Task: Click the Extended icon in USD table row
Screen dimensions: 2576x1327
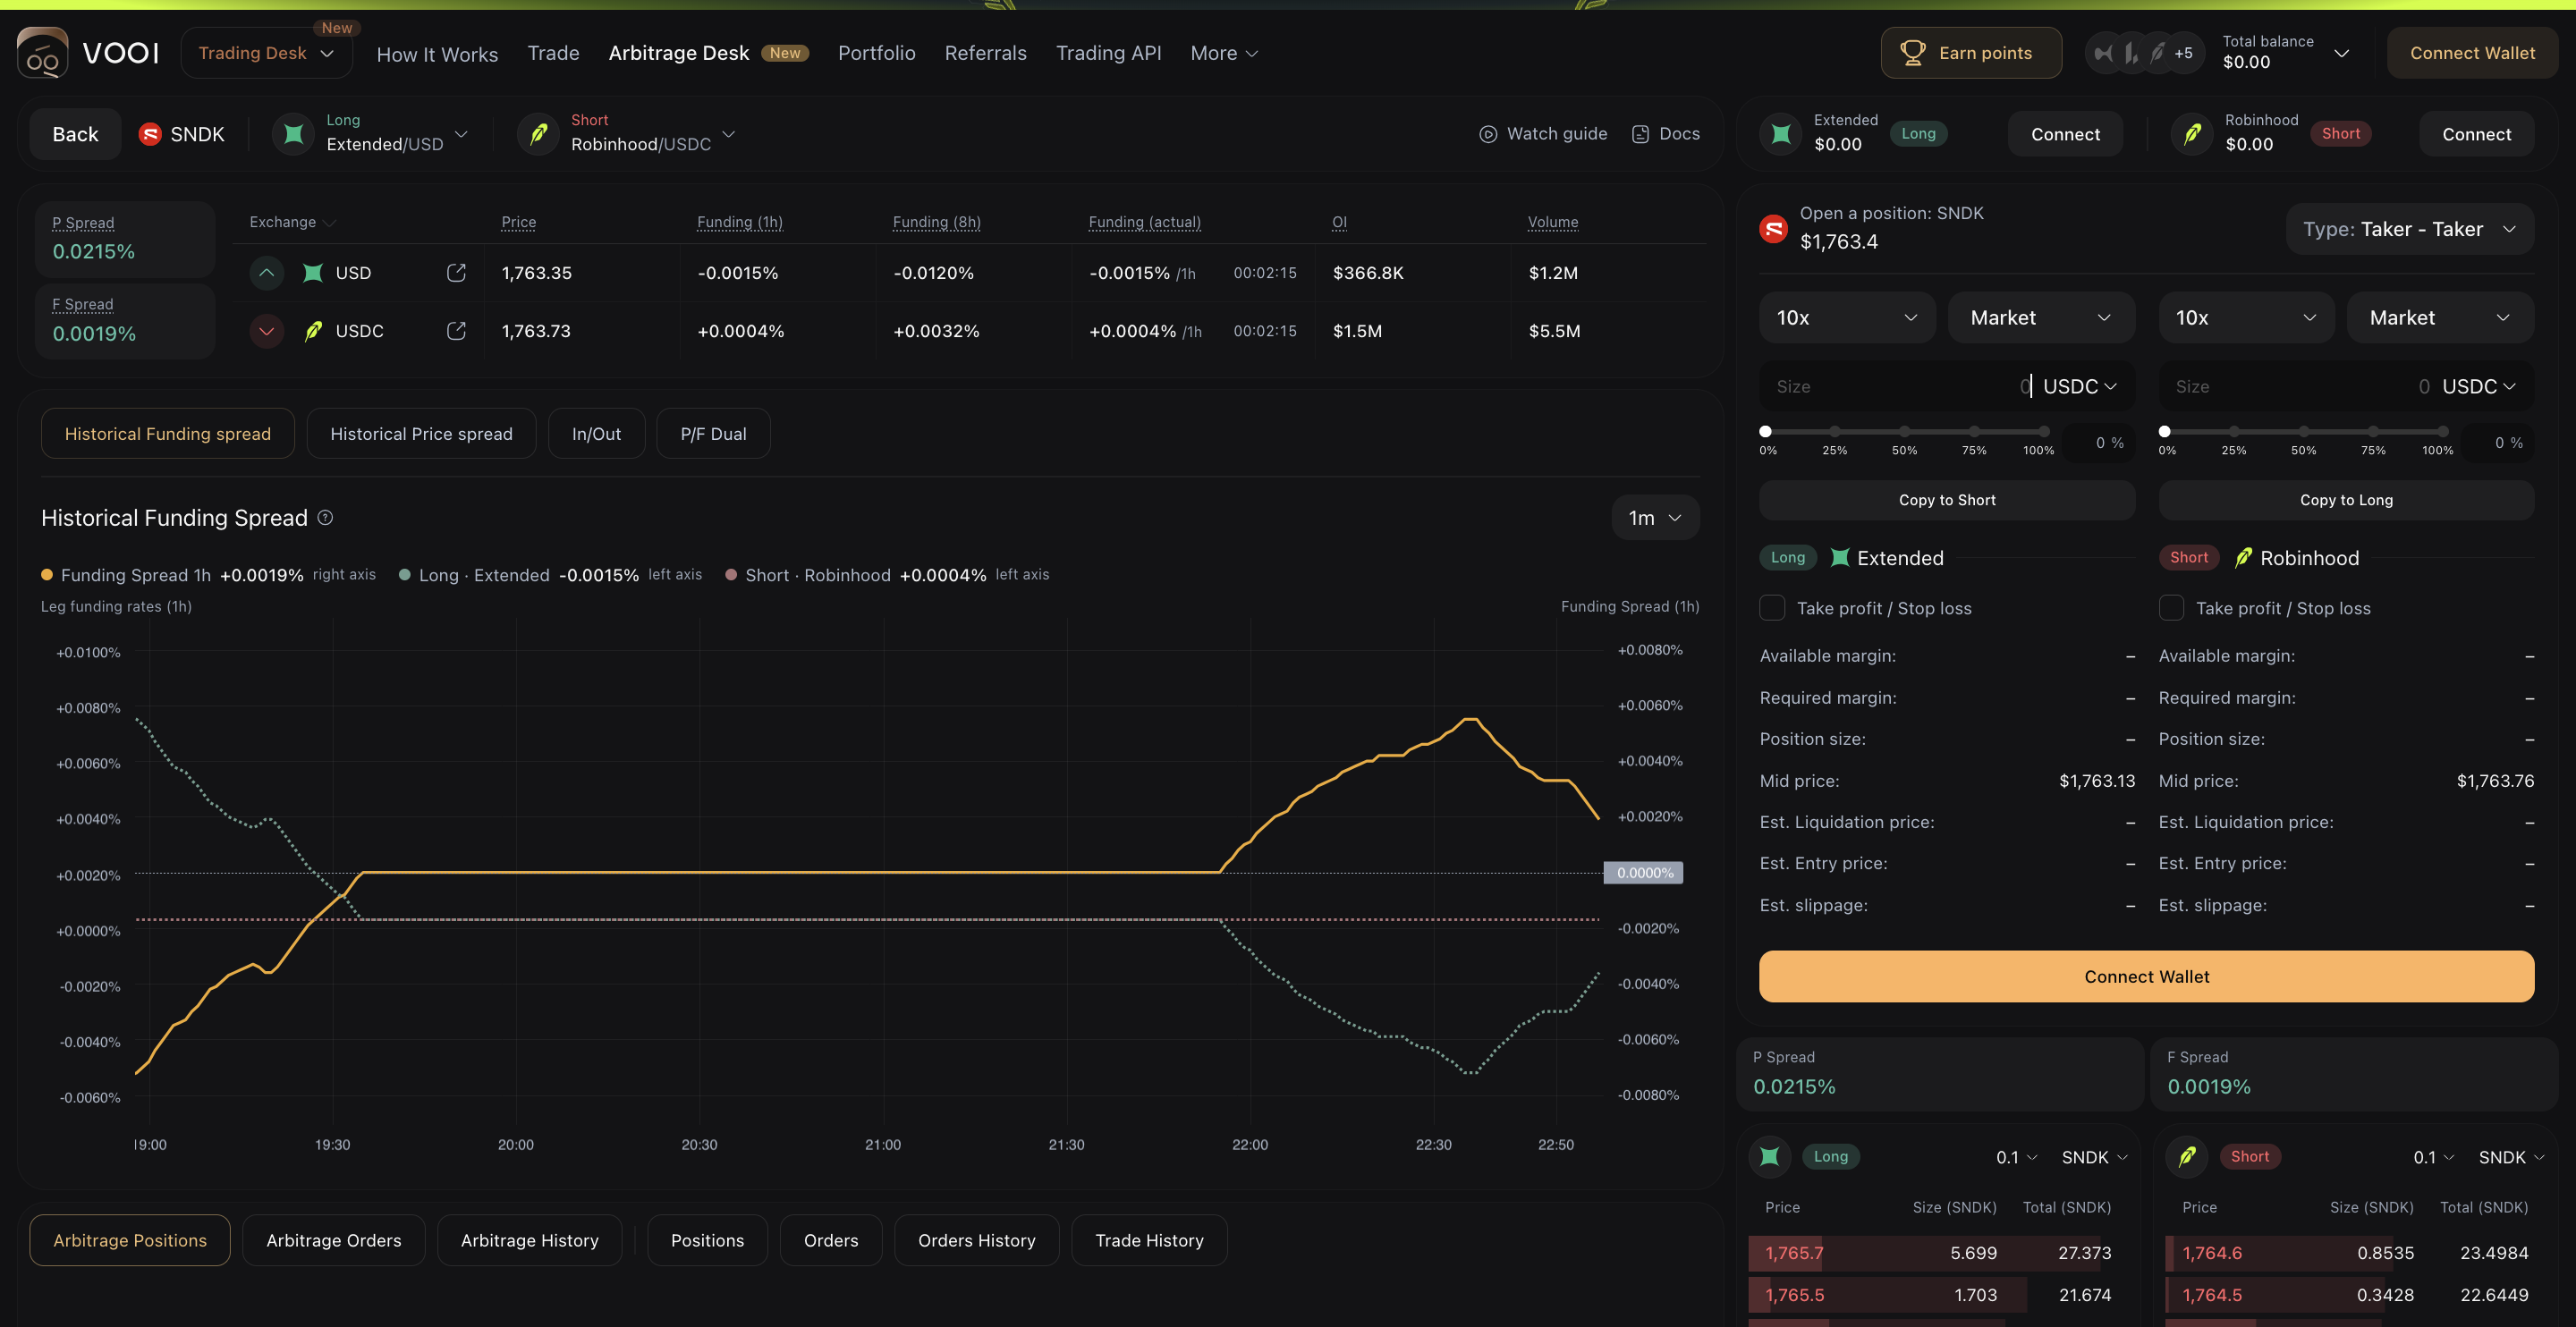Action: point(313,273)
